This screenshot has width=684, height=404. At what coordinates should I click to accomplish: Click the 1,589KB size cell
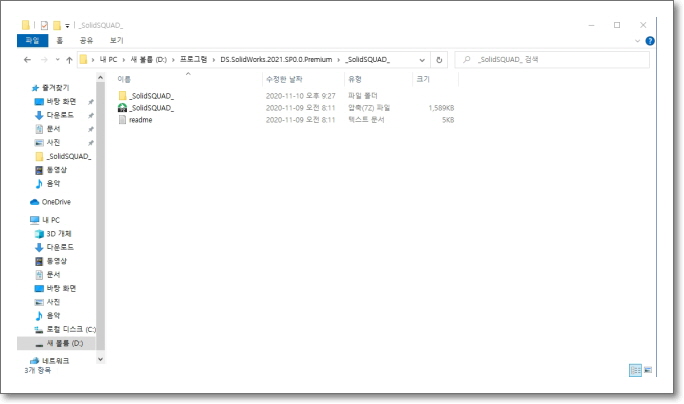coord(441,108)
